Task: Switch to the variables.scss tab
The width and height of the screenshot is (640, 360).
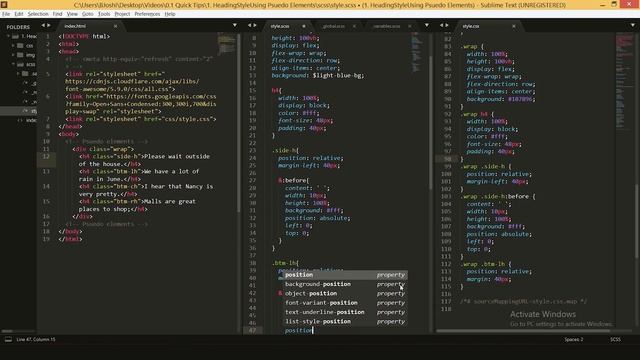Action: [x=387, y=26]
